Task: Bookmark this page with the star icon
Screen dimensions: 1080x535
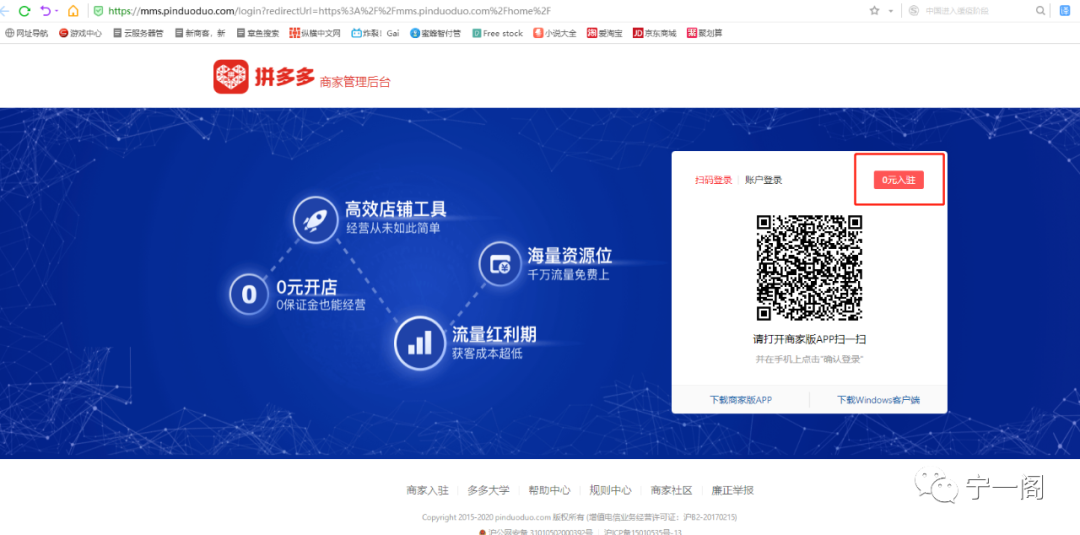Action: tap(875, 11)
